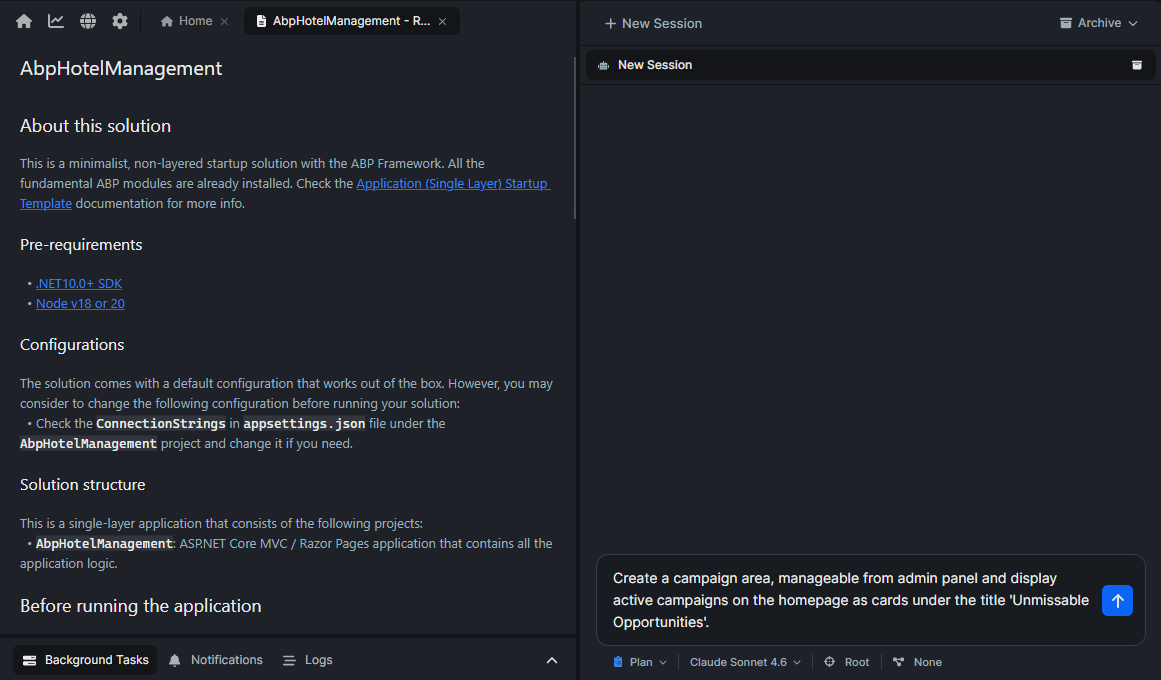Open the Archive dropdown
This screenshot has width=1161, height=680.
pos(1098,23)
